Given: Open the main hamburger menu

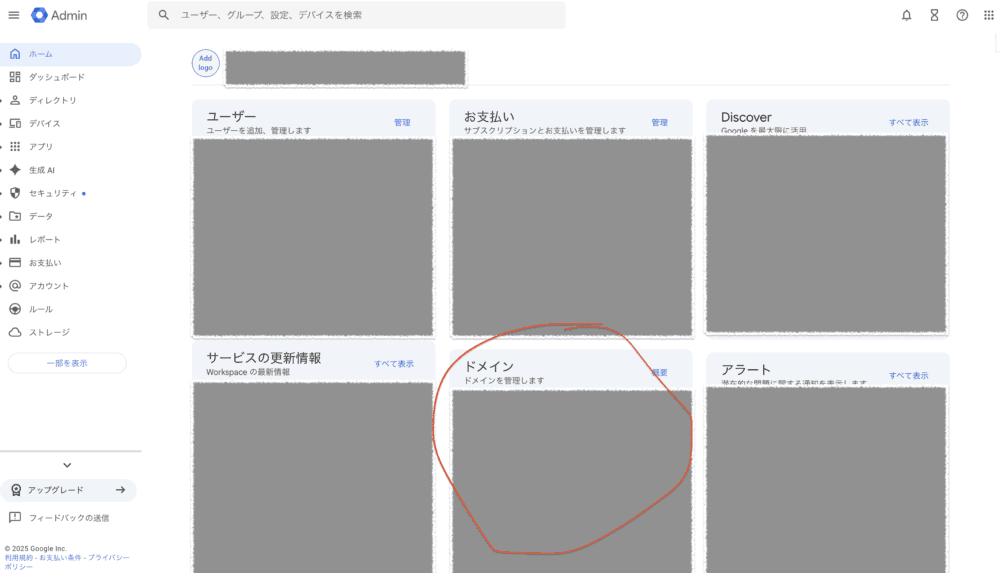Looking at the screenshot, I should coord(13,15).
